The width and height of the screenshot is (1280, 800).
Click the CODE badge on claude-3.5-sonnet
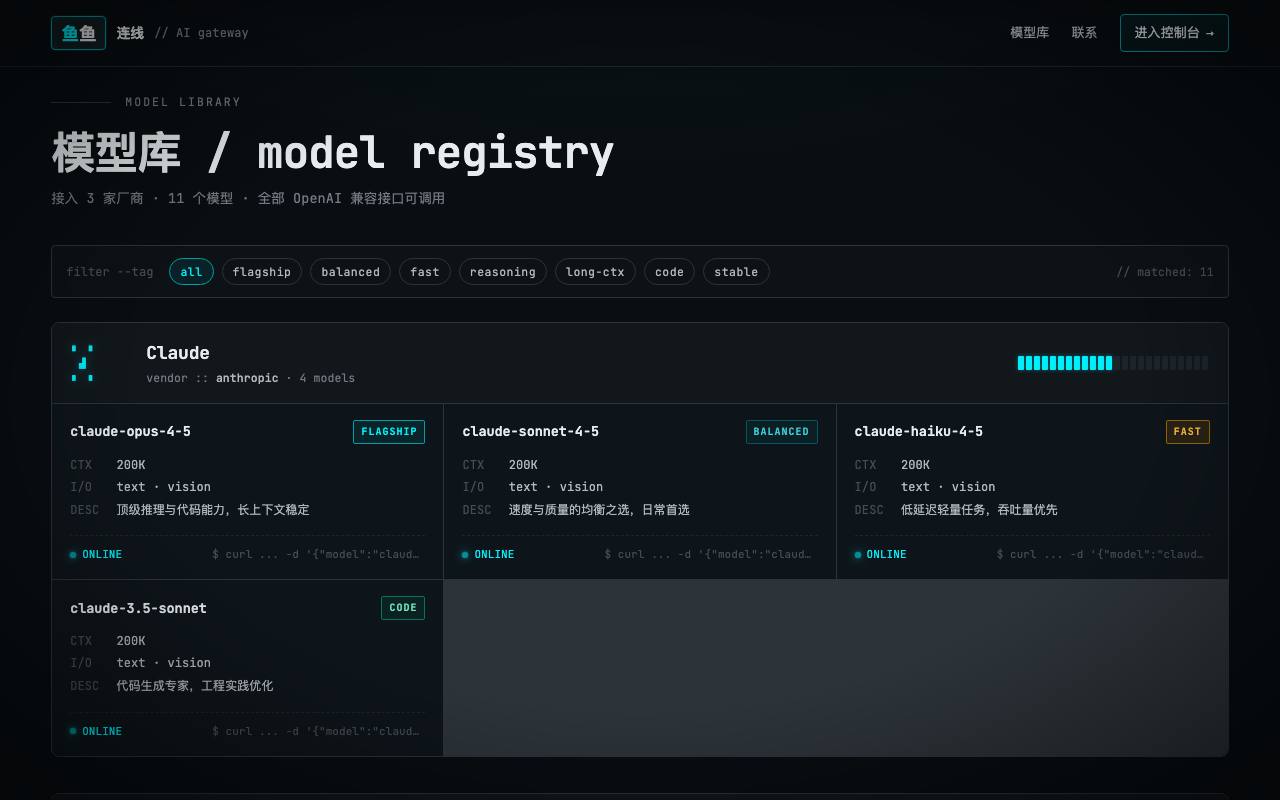pos(403,608)
